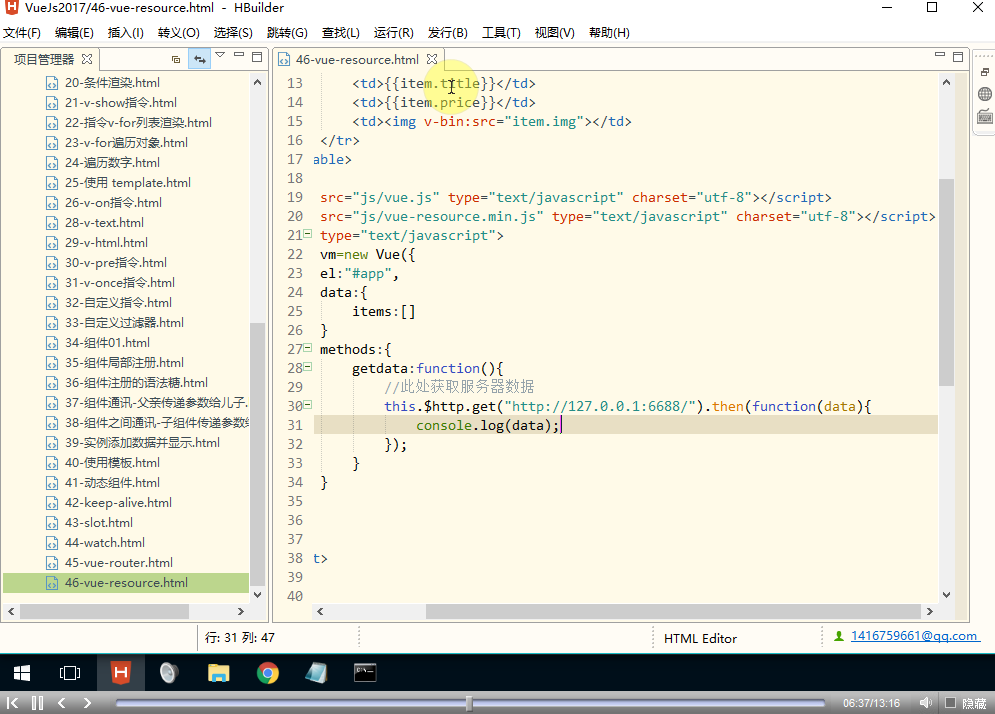Select 45-vue-router.html in the project tree
The width and height of the screenshot is (995, 714).
point(119,562)
